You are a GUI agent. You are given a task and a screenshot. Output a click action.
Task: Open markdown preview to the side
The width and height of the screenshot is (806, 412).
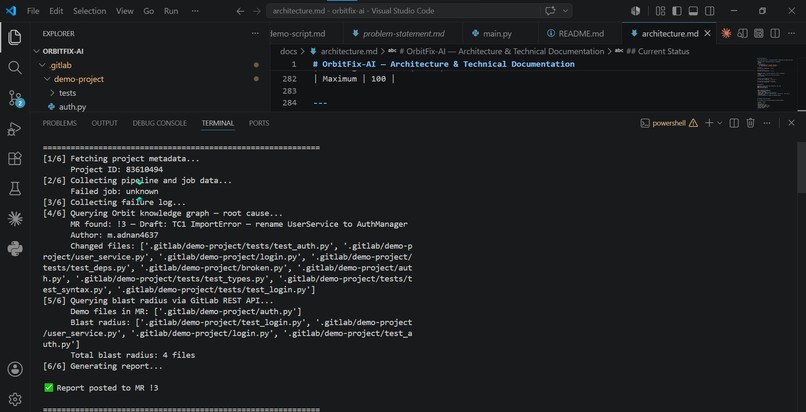(x=742, y=33)
